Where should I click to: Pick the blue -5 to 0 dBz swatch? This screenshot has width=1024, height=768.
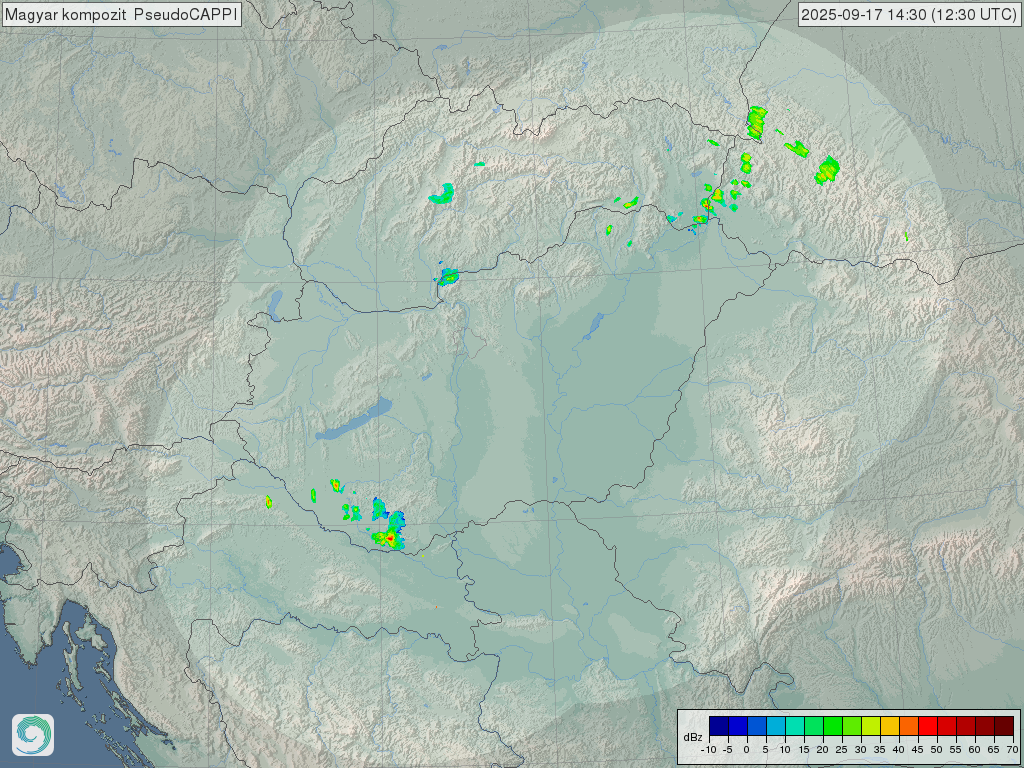pyautogui.click(x=738, y=726)
